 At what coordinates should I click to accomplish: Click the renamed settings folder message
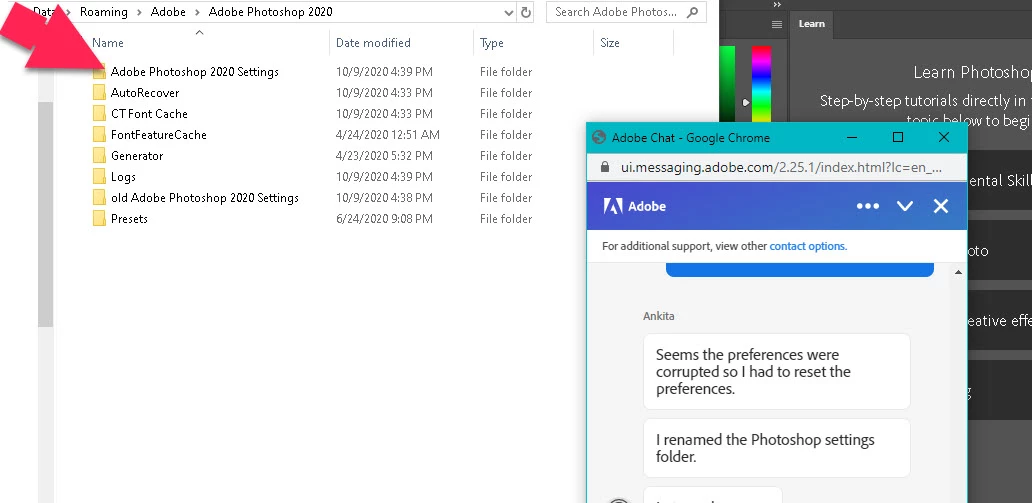777,448
